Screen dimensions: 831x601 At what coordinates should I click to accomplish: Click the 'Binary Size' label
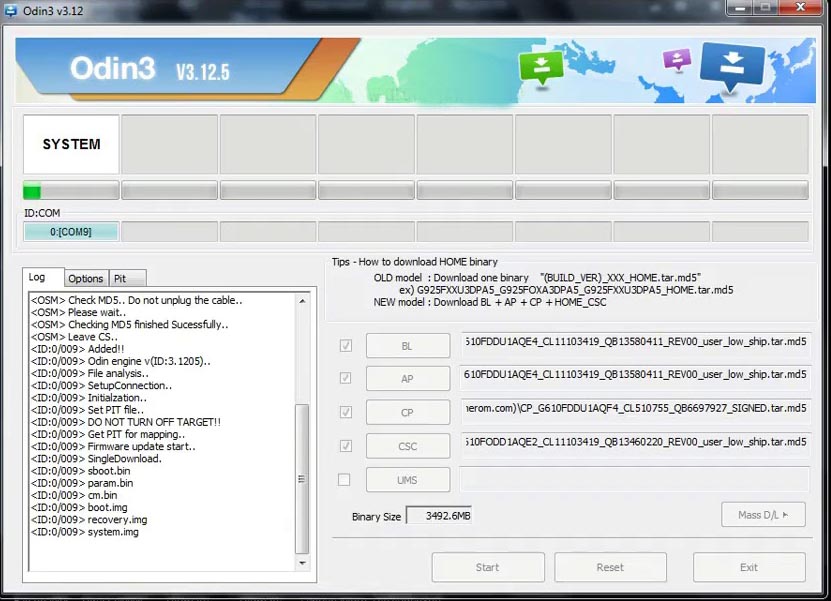click(376, 517)
